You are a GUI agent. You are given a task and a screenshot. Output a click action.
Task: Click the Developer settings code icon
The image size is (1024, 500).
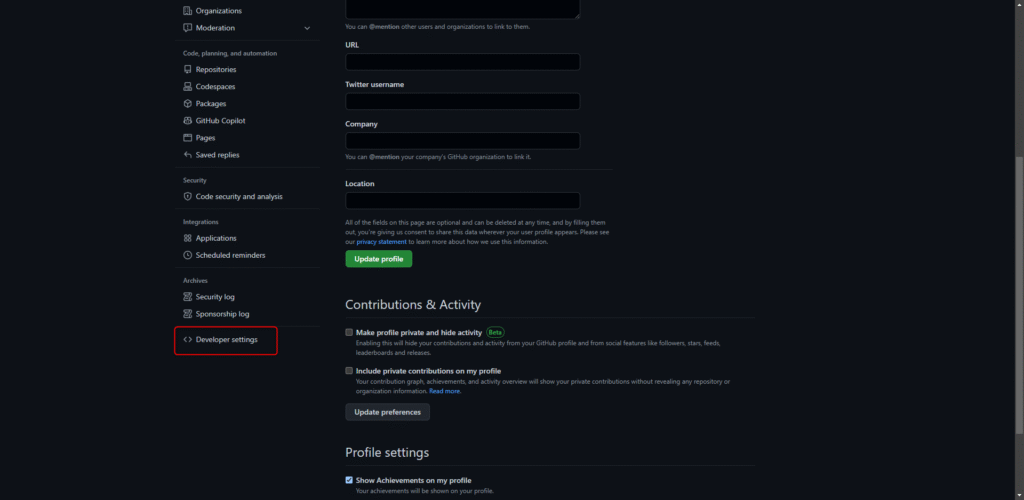(187, 340)
